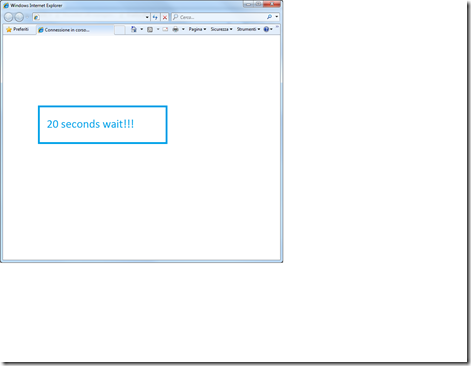471x366 pixels.
Task: Open the Pagina menu
Action: coord(197,29)
